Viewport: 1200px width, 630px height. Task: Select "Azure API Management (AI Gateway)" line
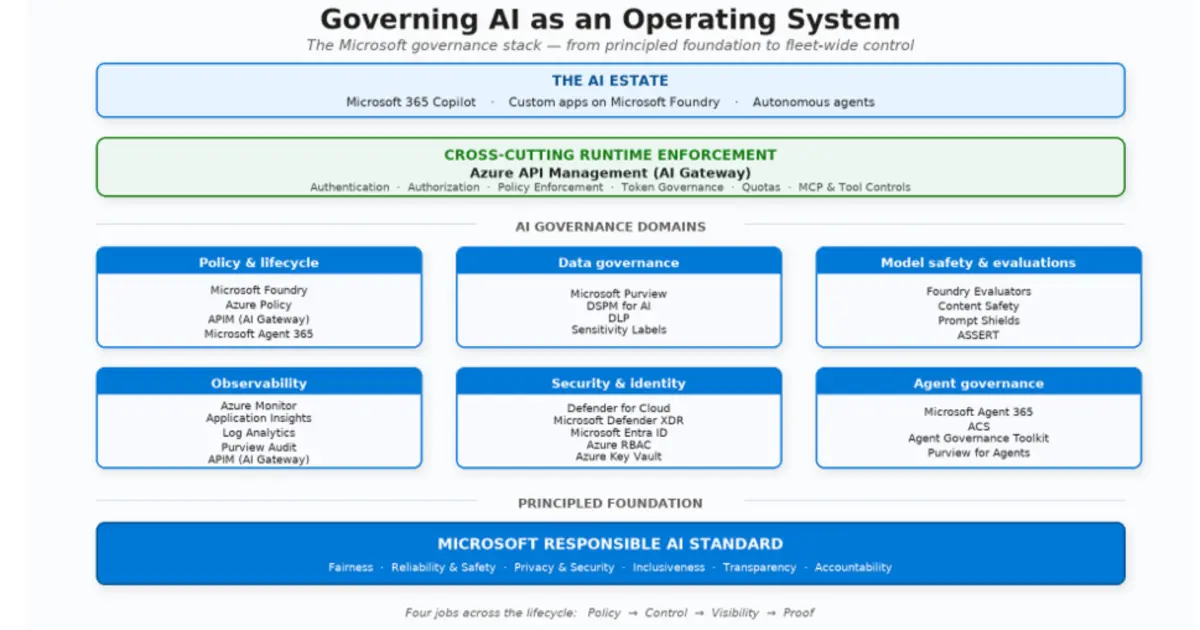click(x=610, y=172)
